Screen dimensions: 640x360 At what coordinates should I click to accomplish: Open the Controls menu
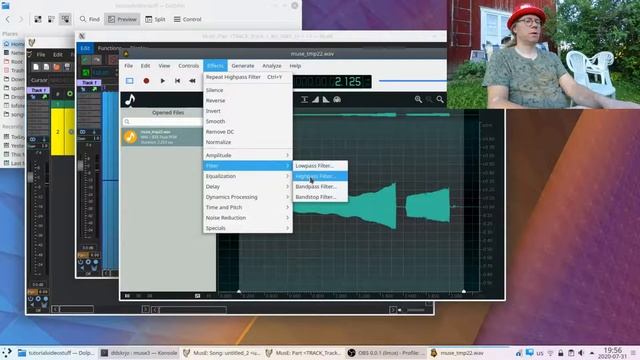point(189,66)
